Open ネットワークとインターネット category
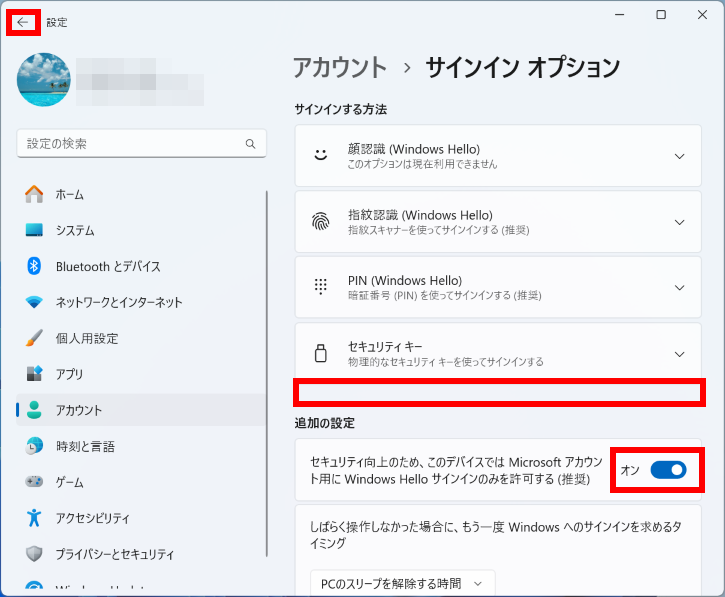725x597 pixels. point(141,302)
